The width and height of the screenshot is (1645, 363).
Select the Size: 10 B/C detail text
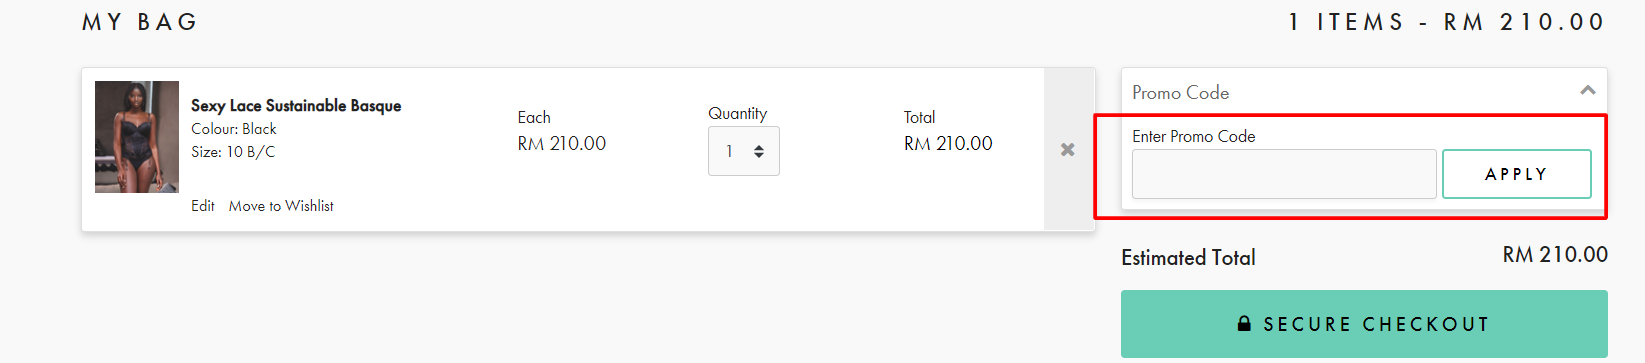coord(233,152)
